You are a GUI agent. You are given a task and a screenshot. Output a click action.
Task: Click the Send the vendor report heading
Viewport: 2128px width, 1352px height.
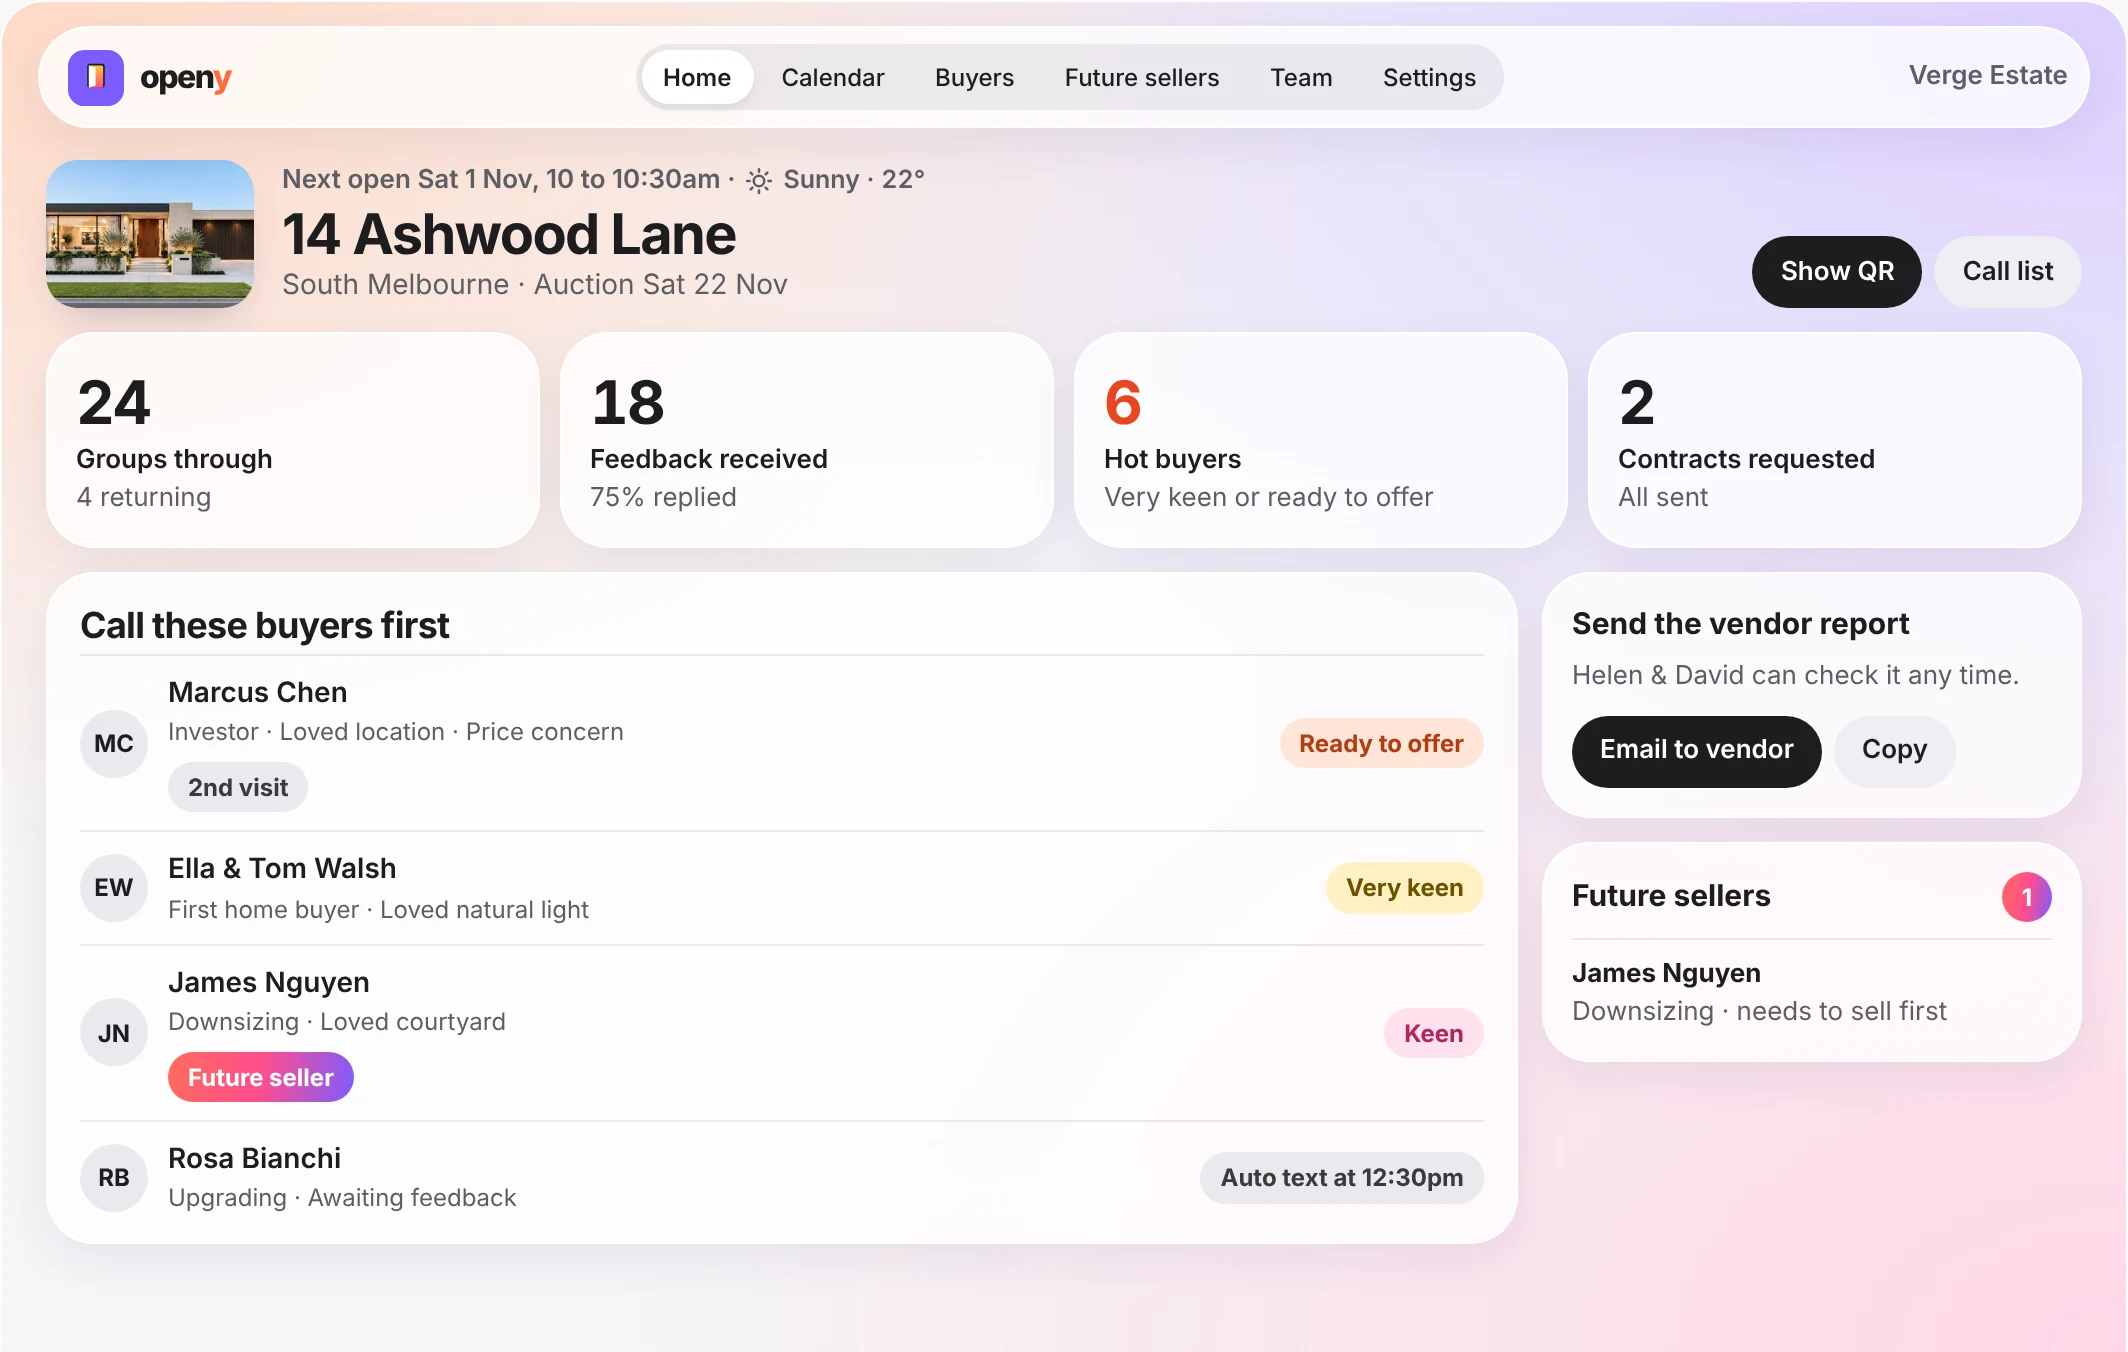(x=1740, y=623)
